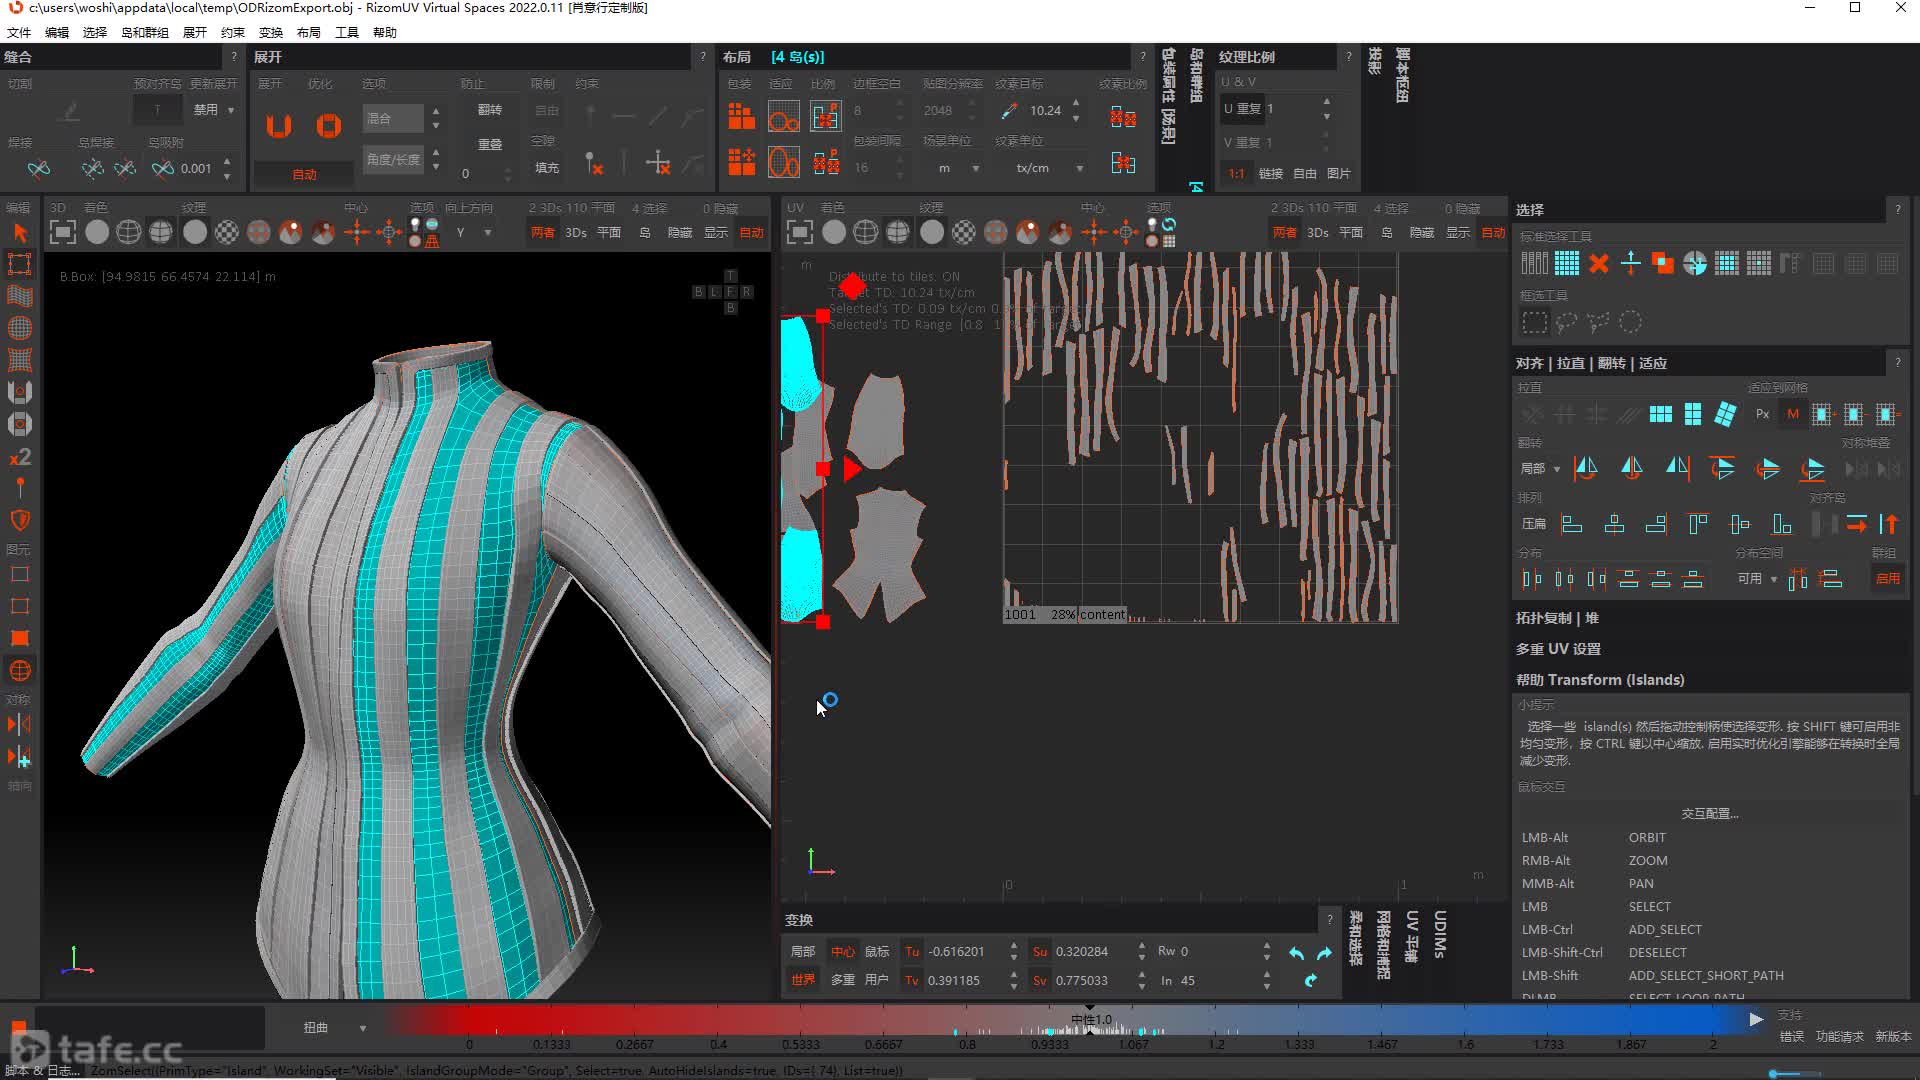Click the 填充 fill button
Image resolution: width=1920 pixels, height=1080 pixels.
(x=547, y=168)
